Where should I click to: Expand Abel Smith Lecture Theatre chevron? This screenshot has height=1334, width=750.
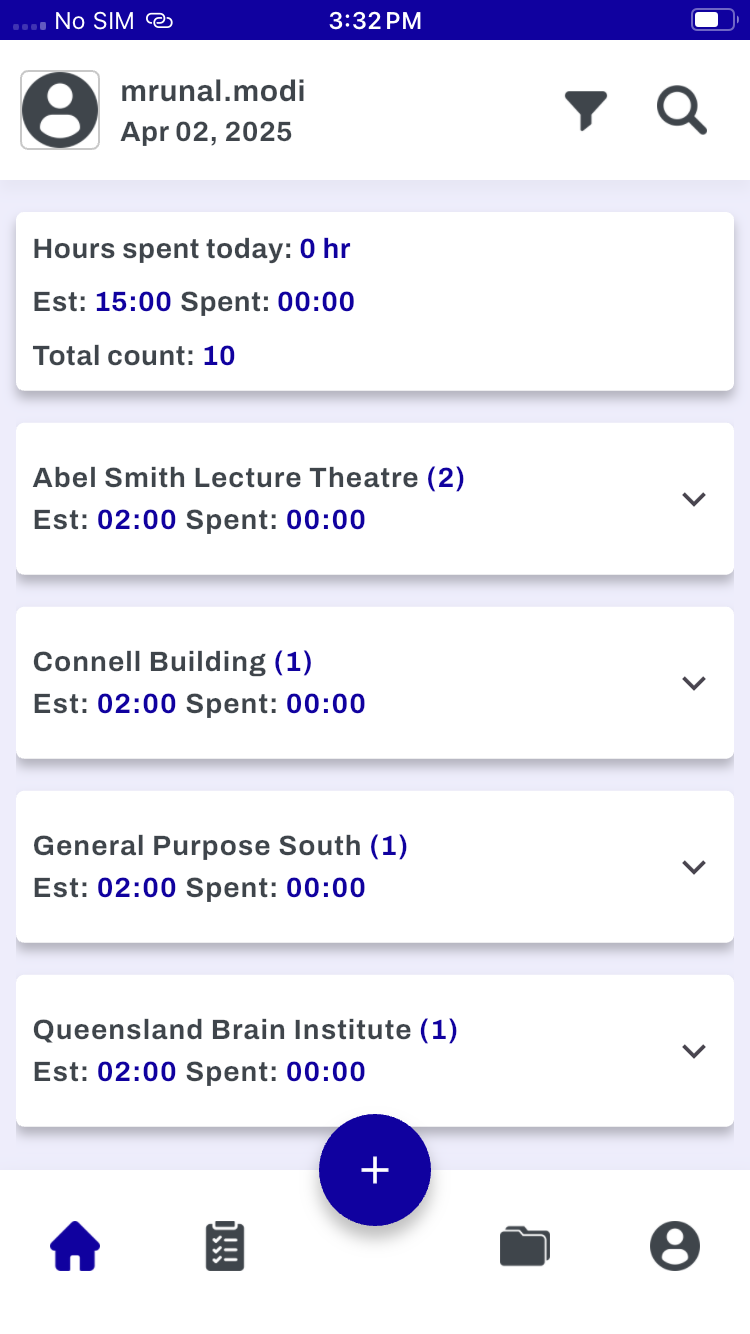click(x=694, y=499)
